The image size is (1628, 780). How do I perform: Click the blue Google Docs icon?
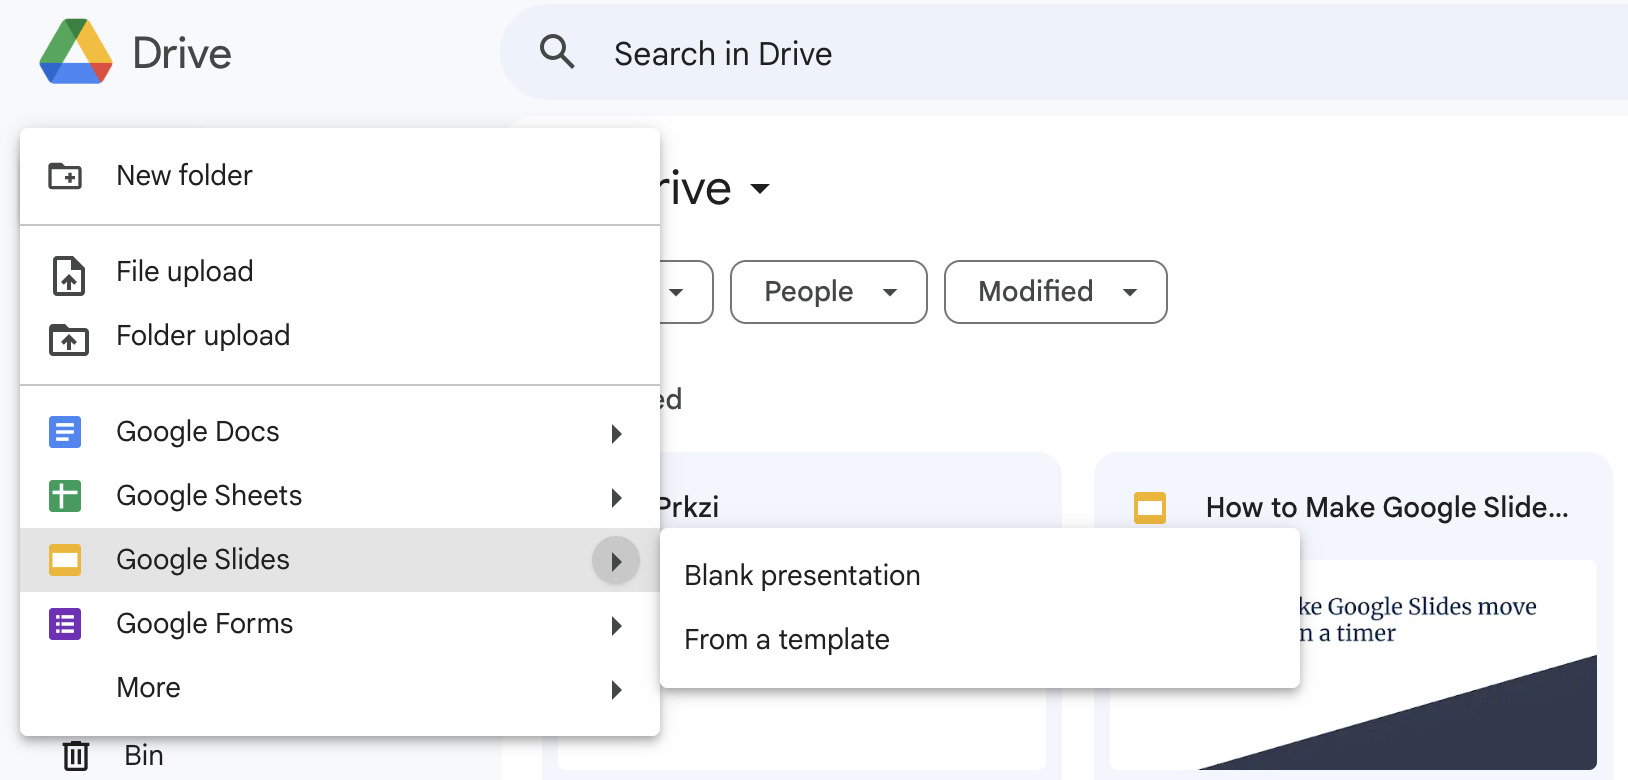(65, 432)
